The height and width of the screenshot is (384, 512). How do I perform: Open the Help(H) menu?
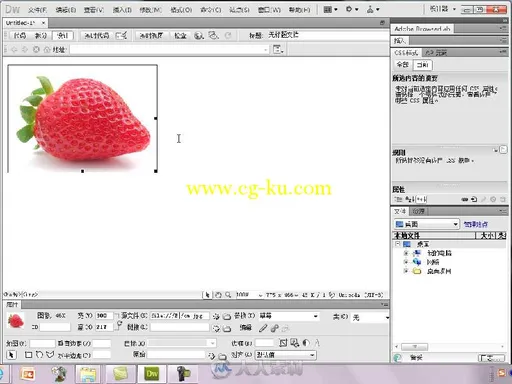pyautogui.click(x=299, y=10)
